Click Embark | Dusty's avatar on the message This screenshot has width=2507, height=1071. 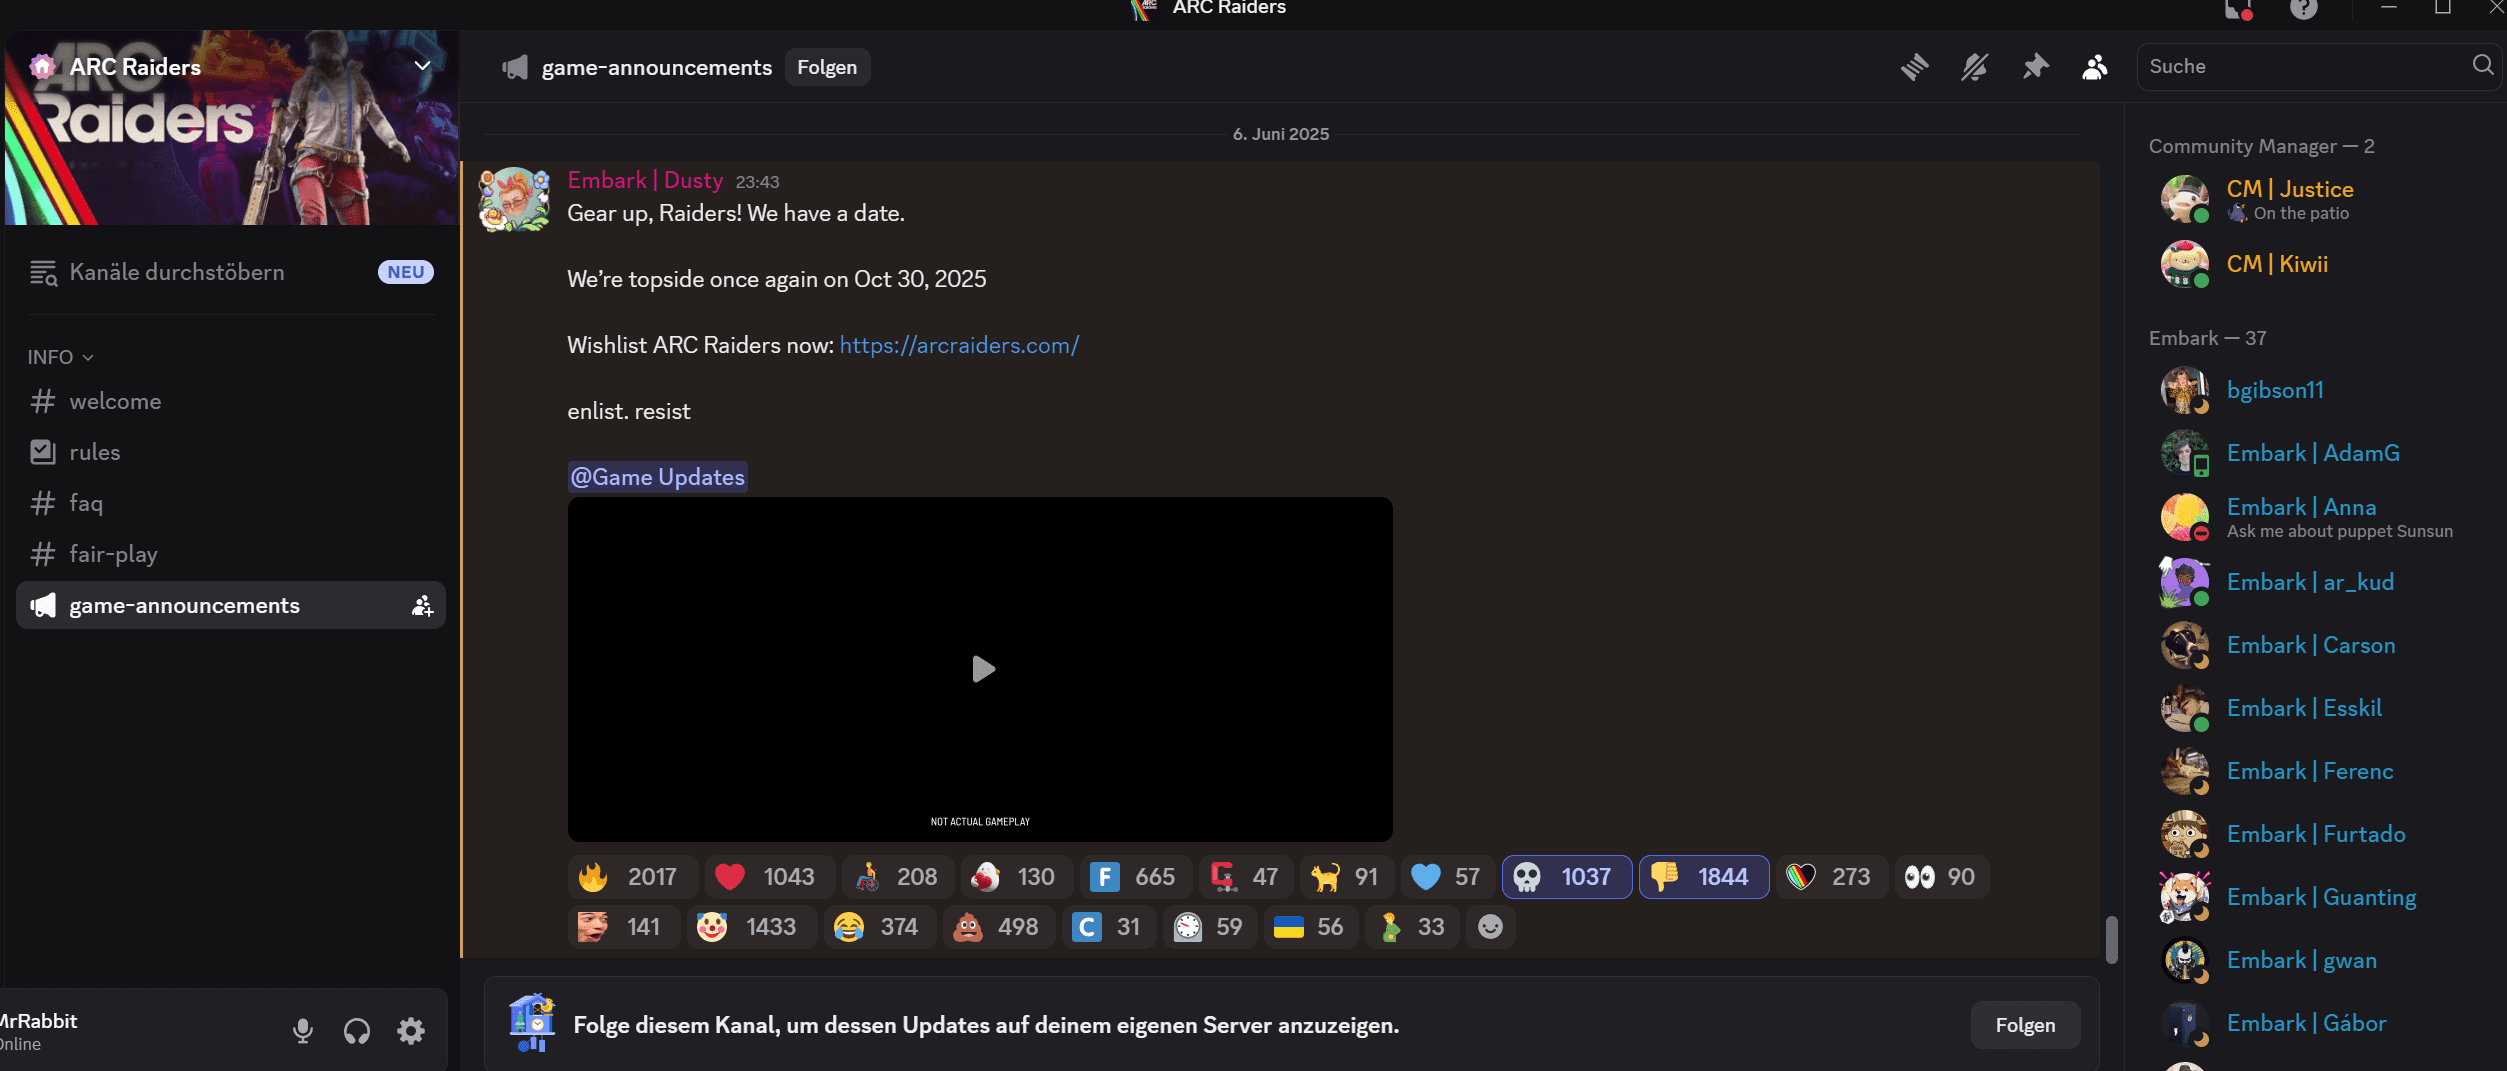point(514,200)
